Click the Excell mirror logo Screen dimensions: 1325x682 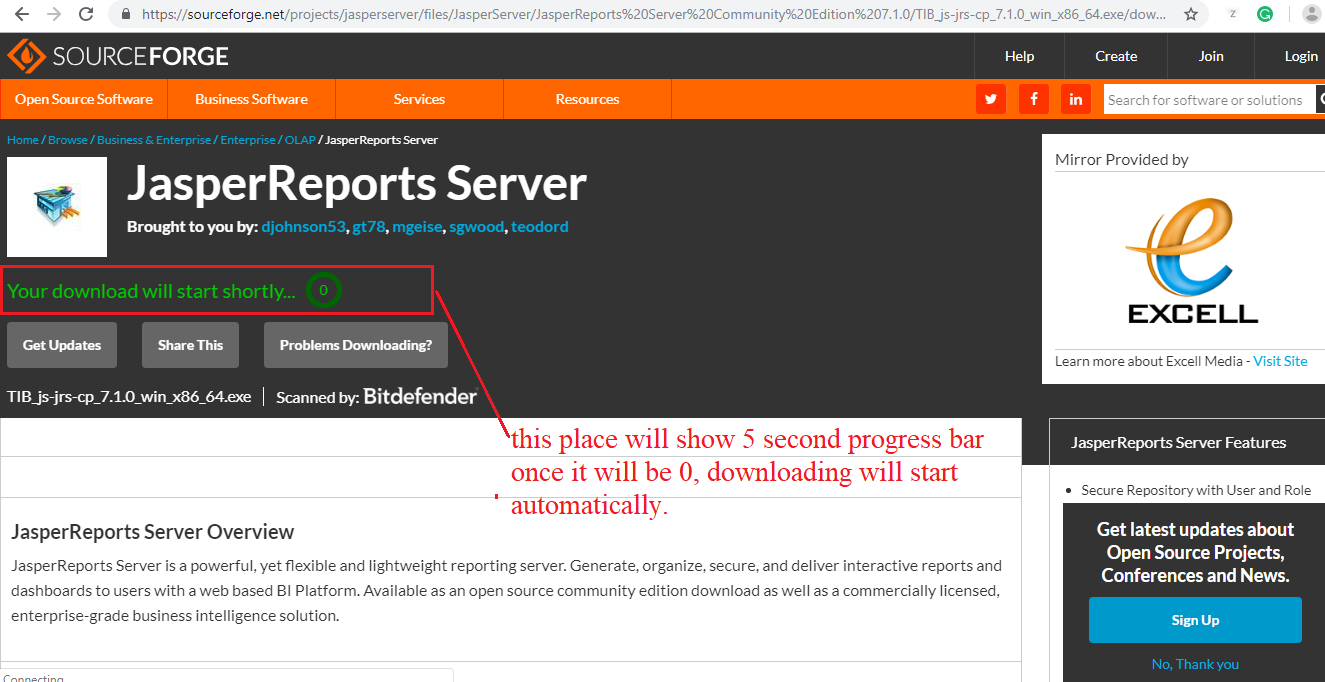tap(1192, 262)
